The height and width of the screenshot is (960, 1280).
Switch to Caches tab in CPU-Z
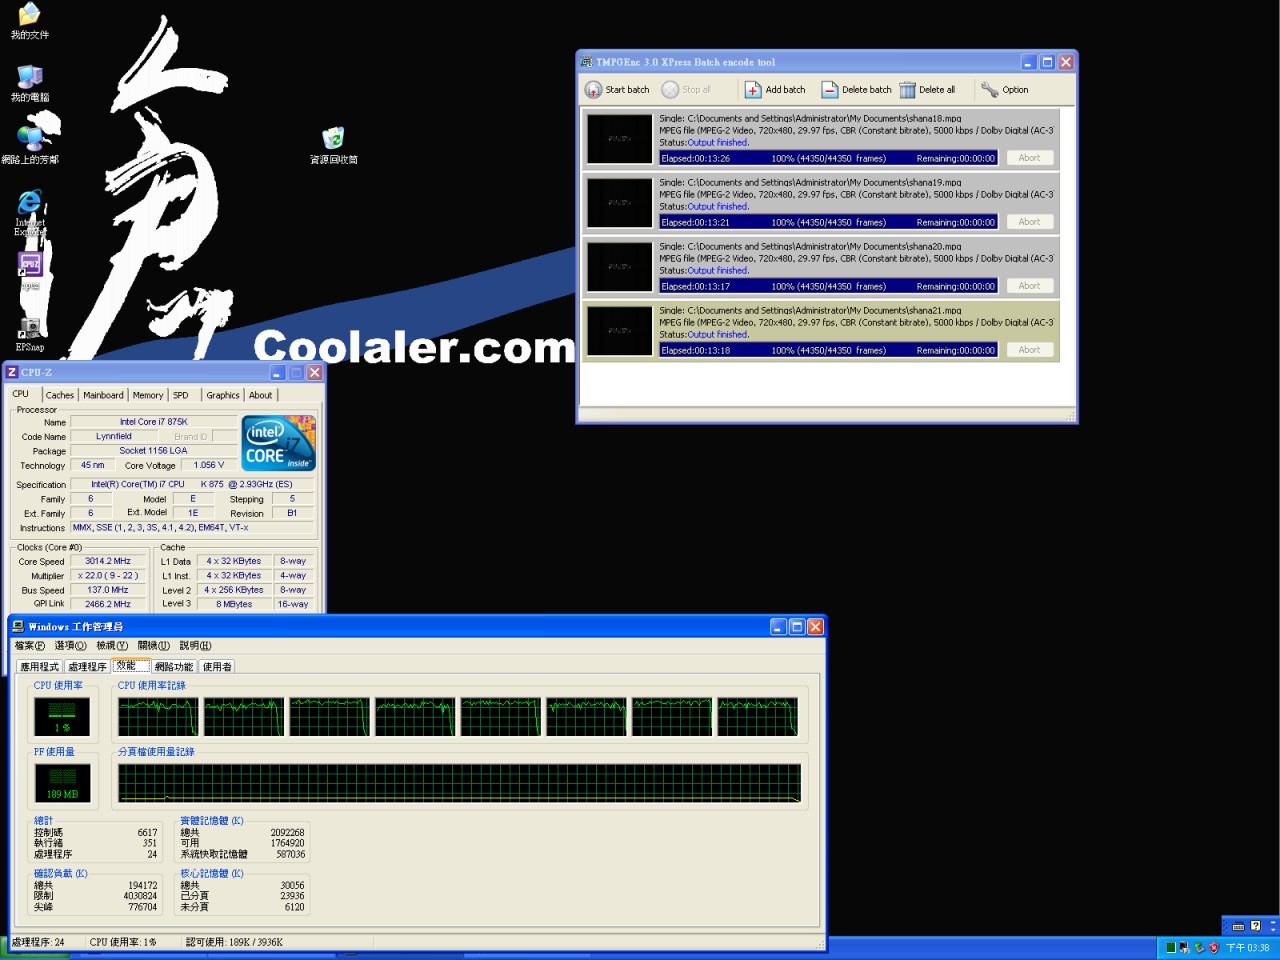(60, 395)
